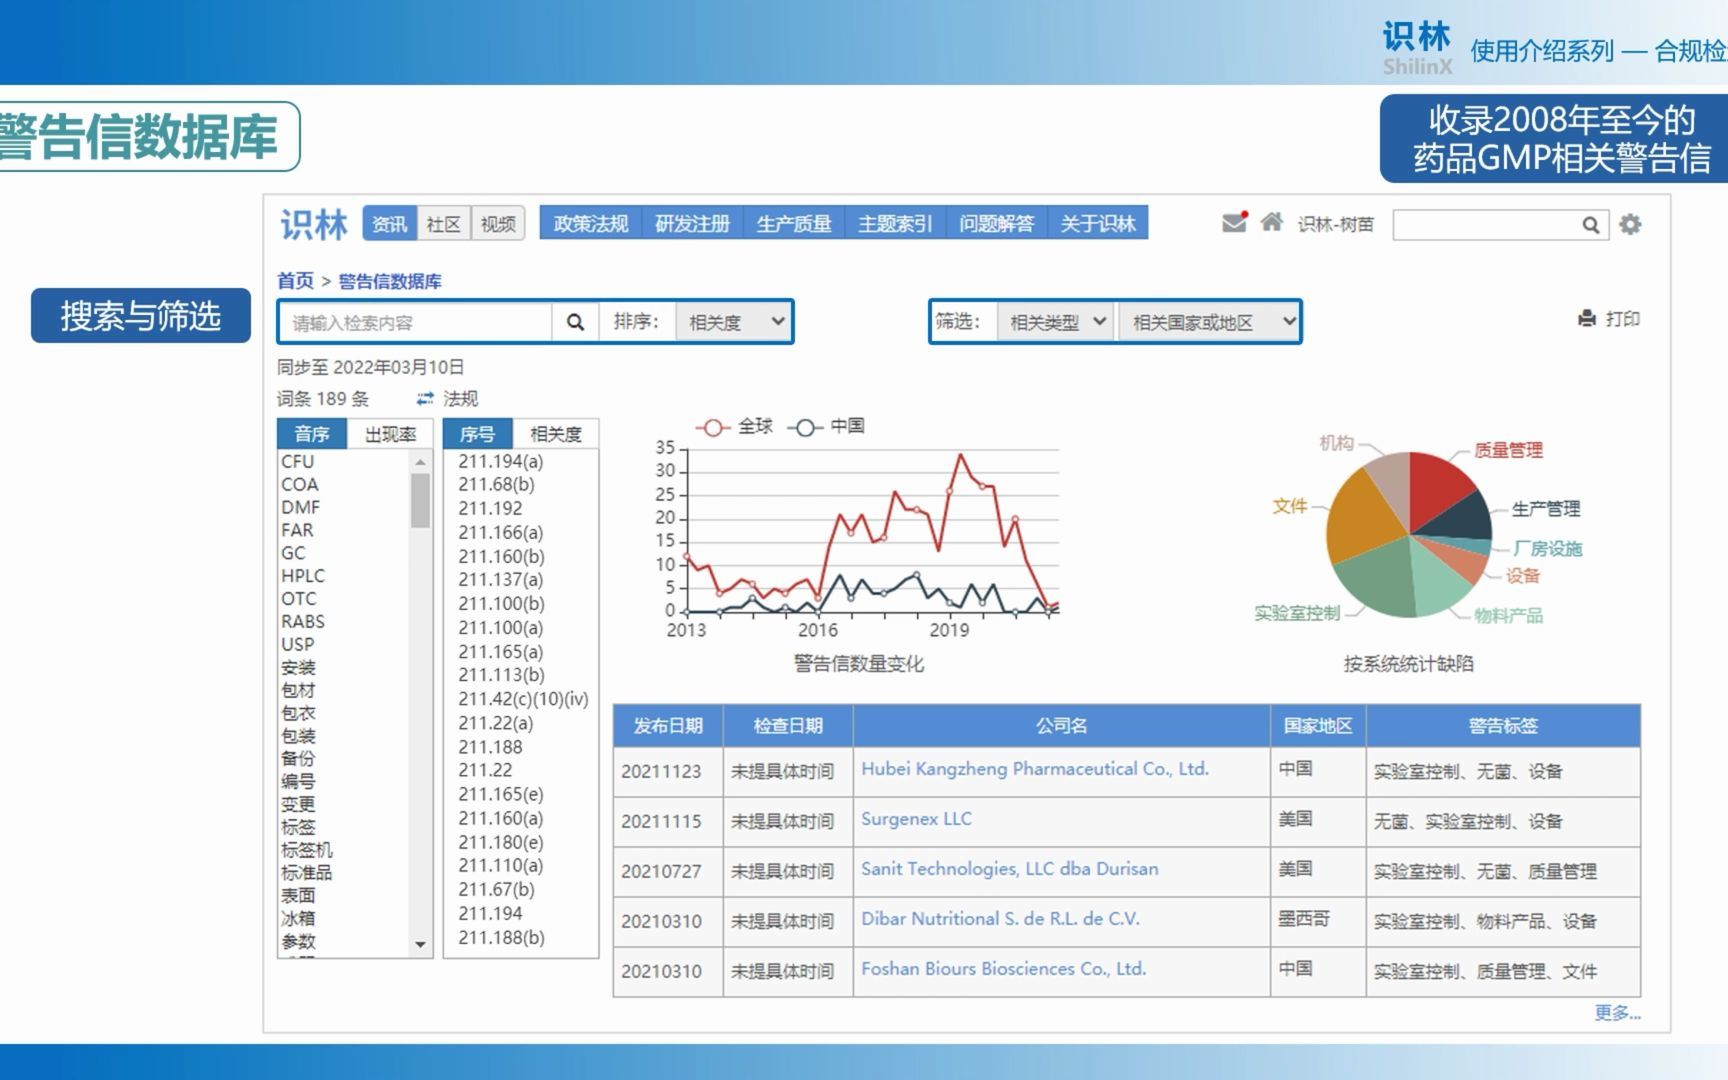Open 研发注册 menu

[x=692, y=224]
